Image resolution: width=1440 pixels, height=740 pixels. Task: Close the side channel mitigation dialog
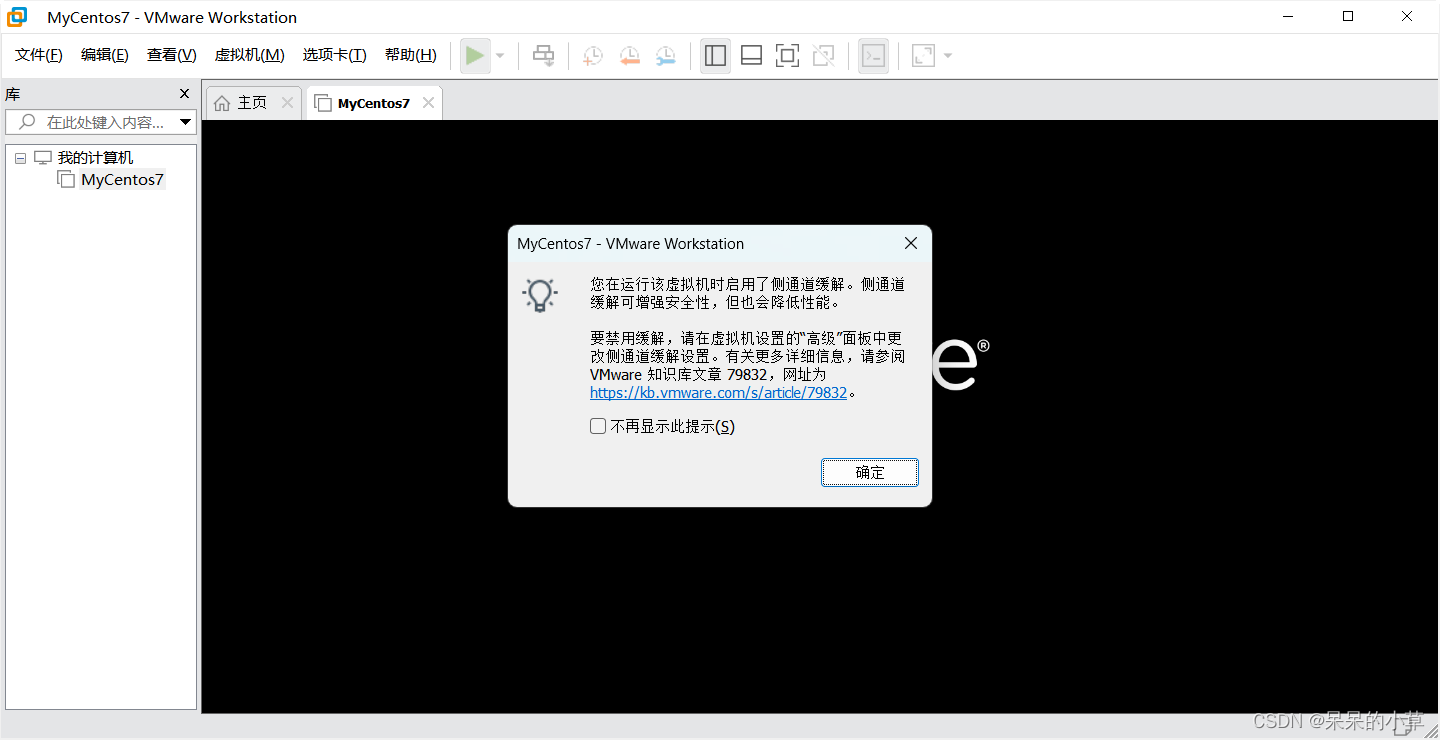[910, 243]
